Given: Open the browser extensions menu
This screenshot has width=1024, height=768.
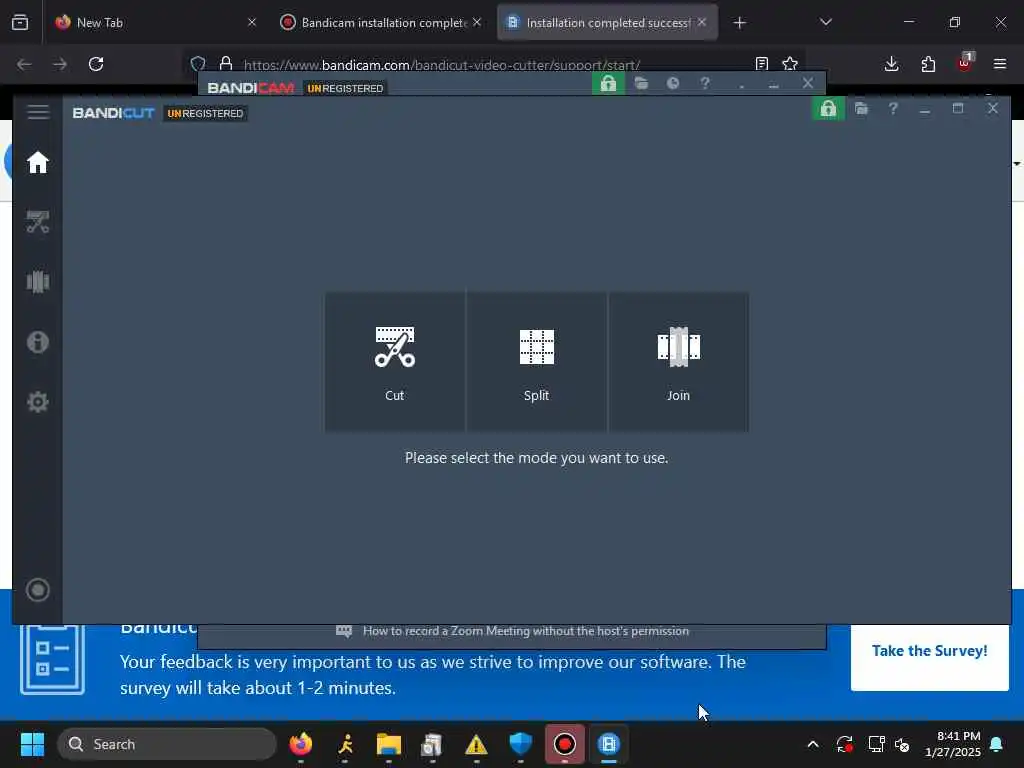Looking at the screenshot, I should [x=928, y=64].
